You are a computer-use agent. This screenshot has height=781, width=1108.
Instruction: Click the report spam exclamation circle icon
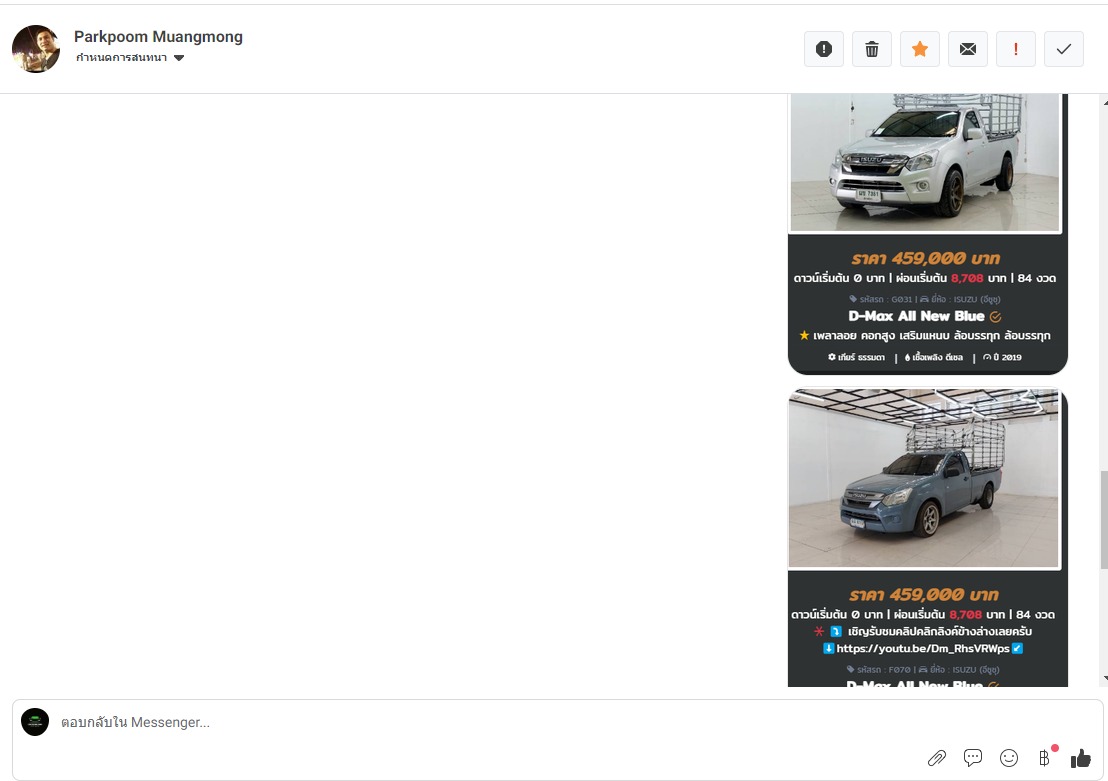(824, 49)
